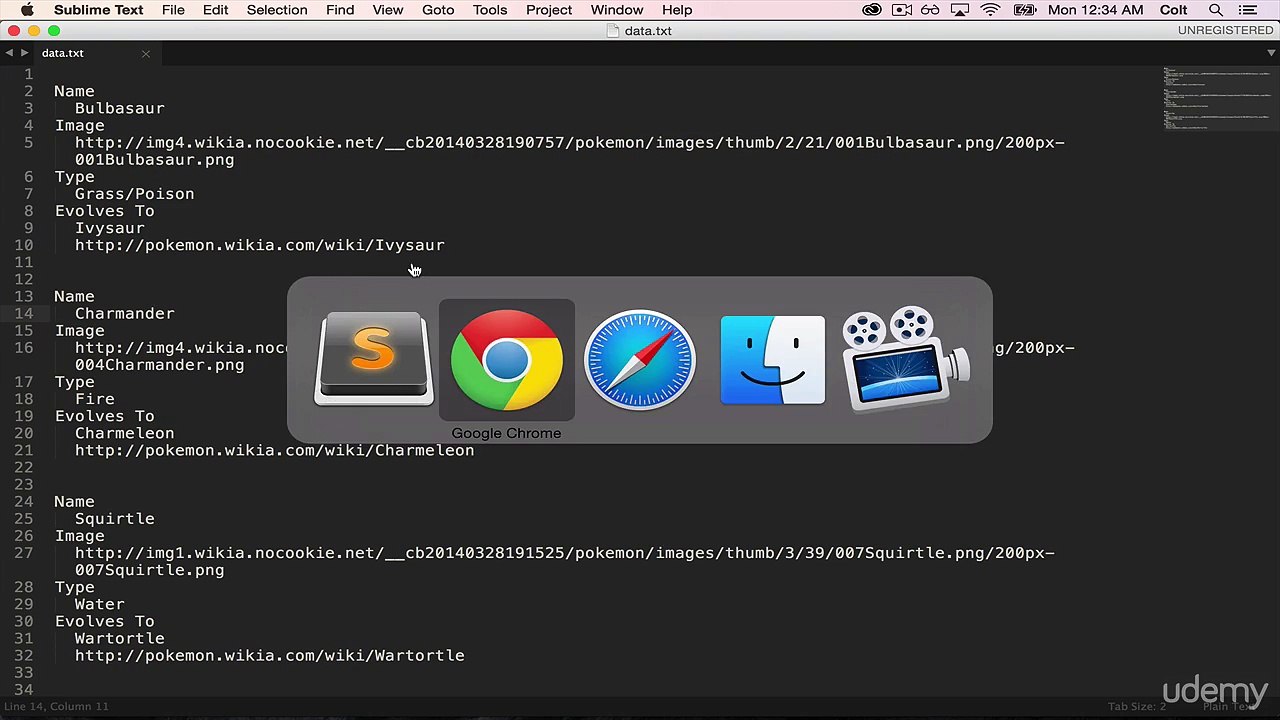This screenshot has width=1280, height=720.
Task: Click the Ivysaur wiki URL line
Action: [x=260, y=245]
